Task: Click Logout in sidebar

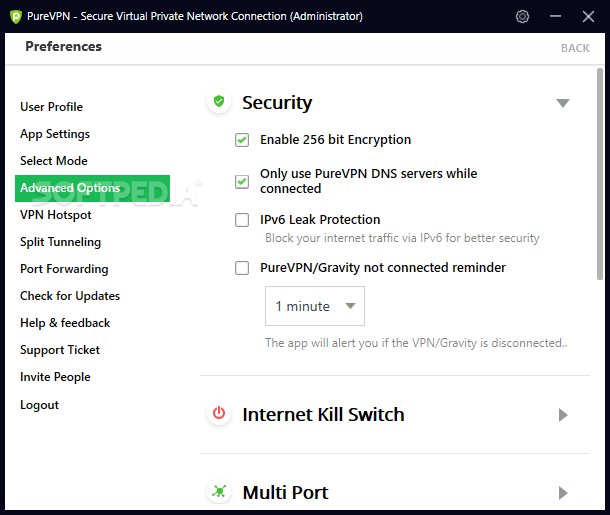Action: [39, 405]
